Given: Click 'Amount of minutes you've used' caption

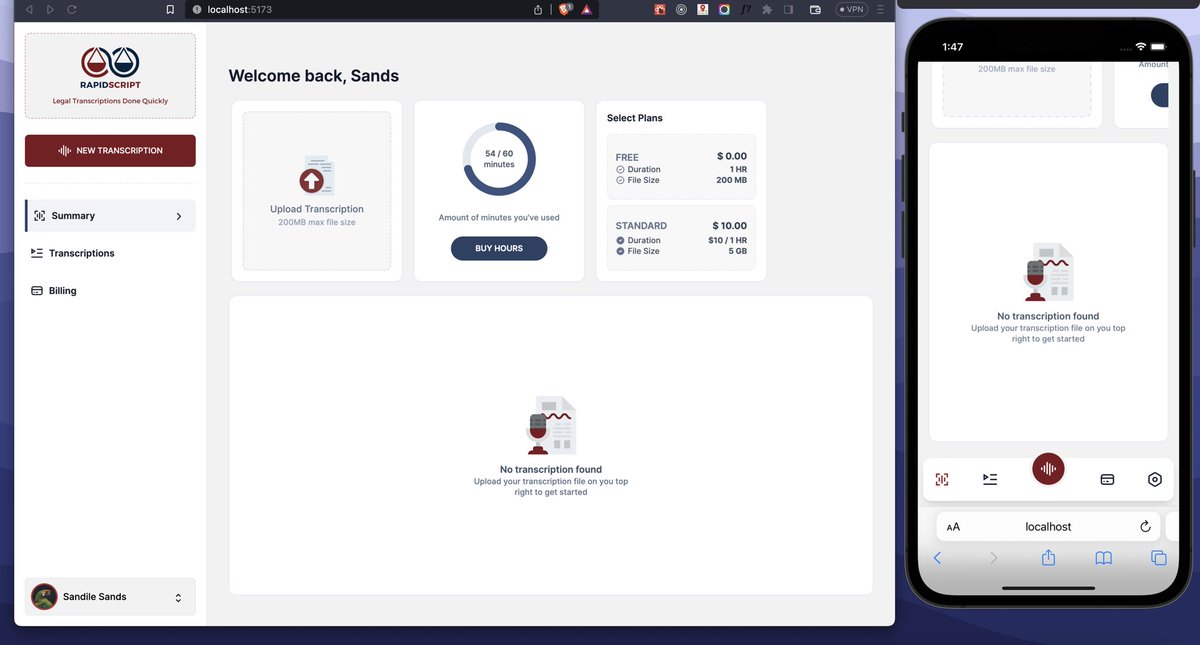Looking at the screenshot, I should 499,217.
